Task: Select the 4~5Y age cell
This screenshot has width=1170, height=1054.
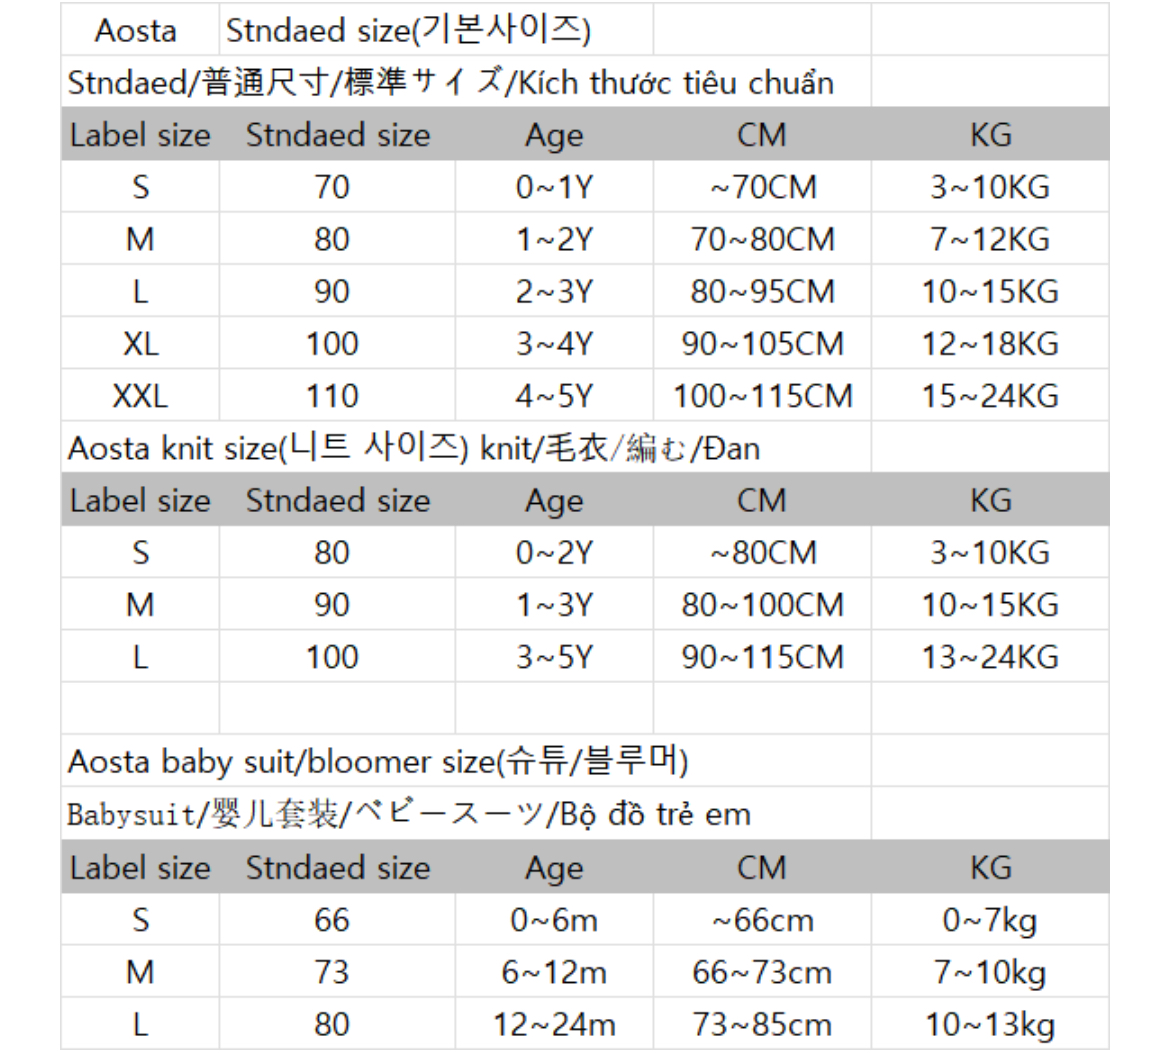Action: pyautogui.click(x=554, y=396)
